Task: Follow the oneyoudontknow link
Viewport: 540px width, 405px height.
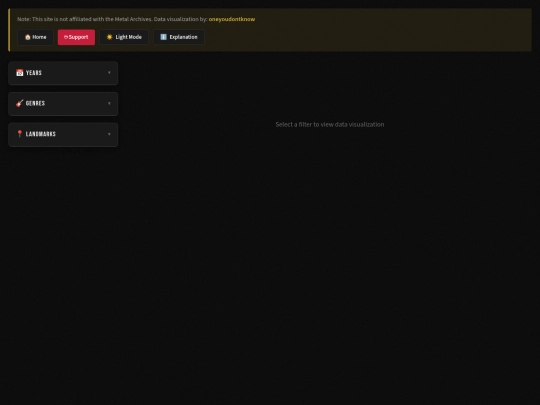Action: (x=232, y=19)
